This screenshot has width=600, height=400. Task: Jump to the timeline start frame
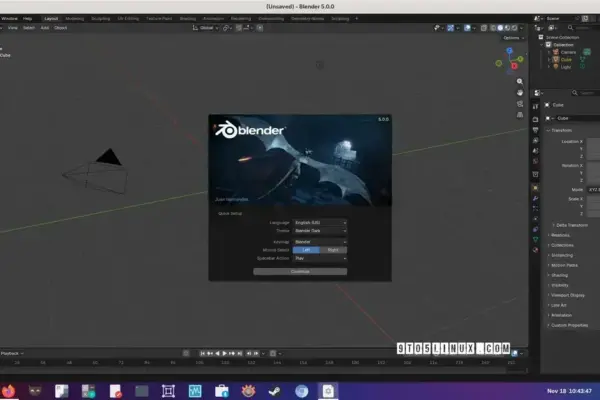tap(203, 353)
